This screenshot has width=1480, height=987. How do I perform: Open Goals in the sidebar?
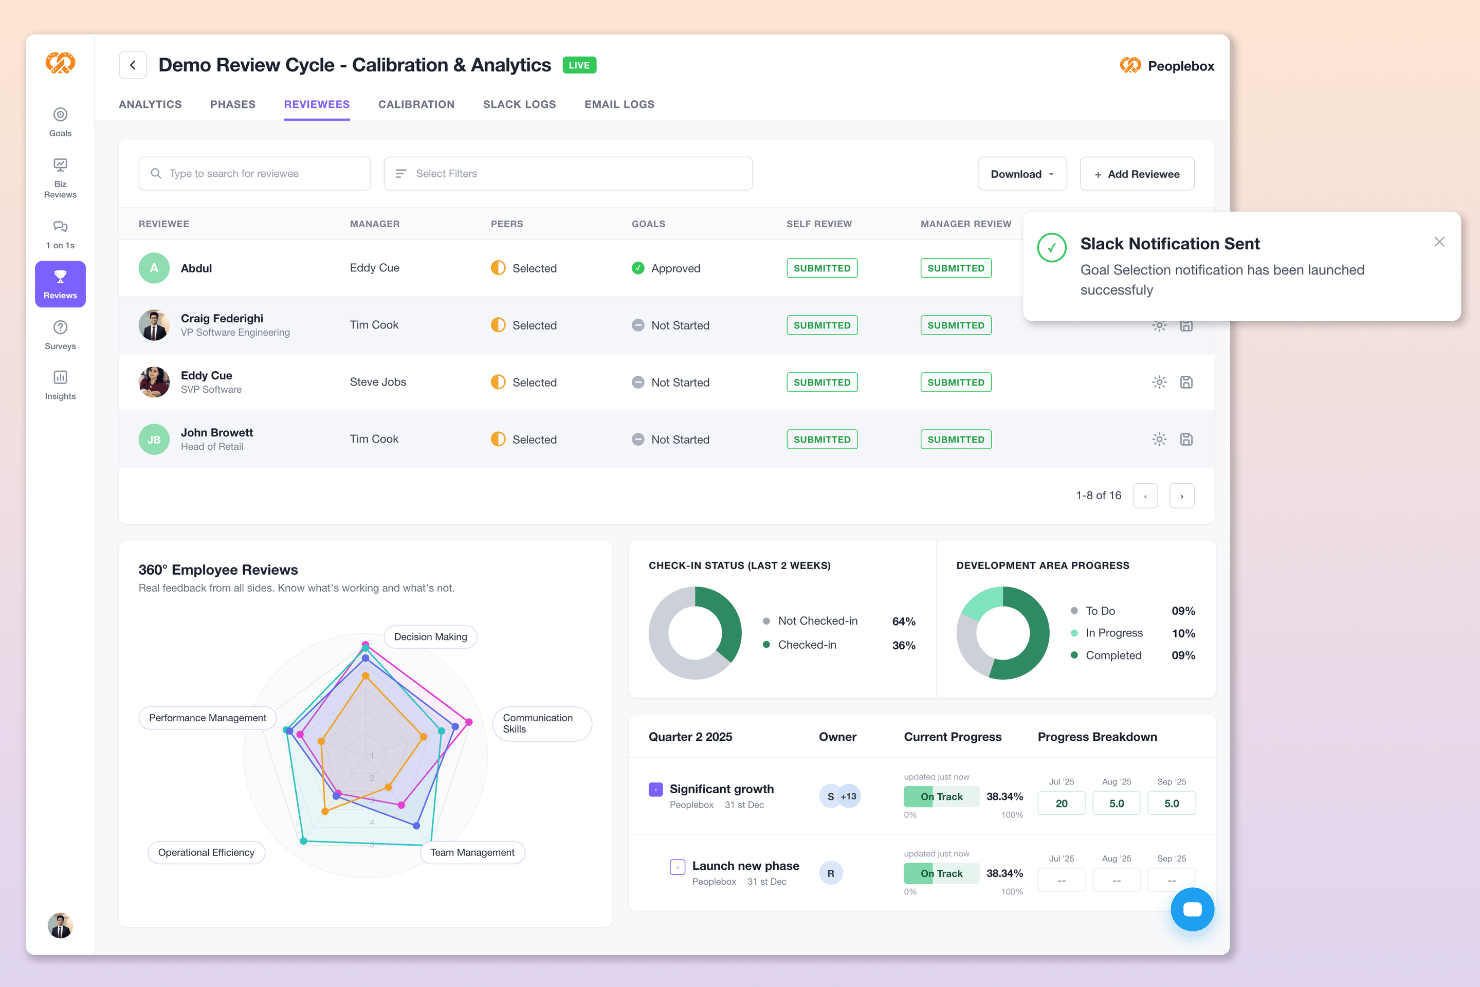(x=60, y=121)
